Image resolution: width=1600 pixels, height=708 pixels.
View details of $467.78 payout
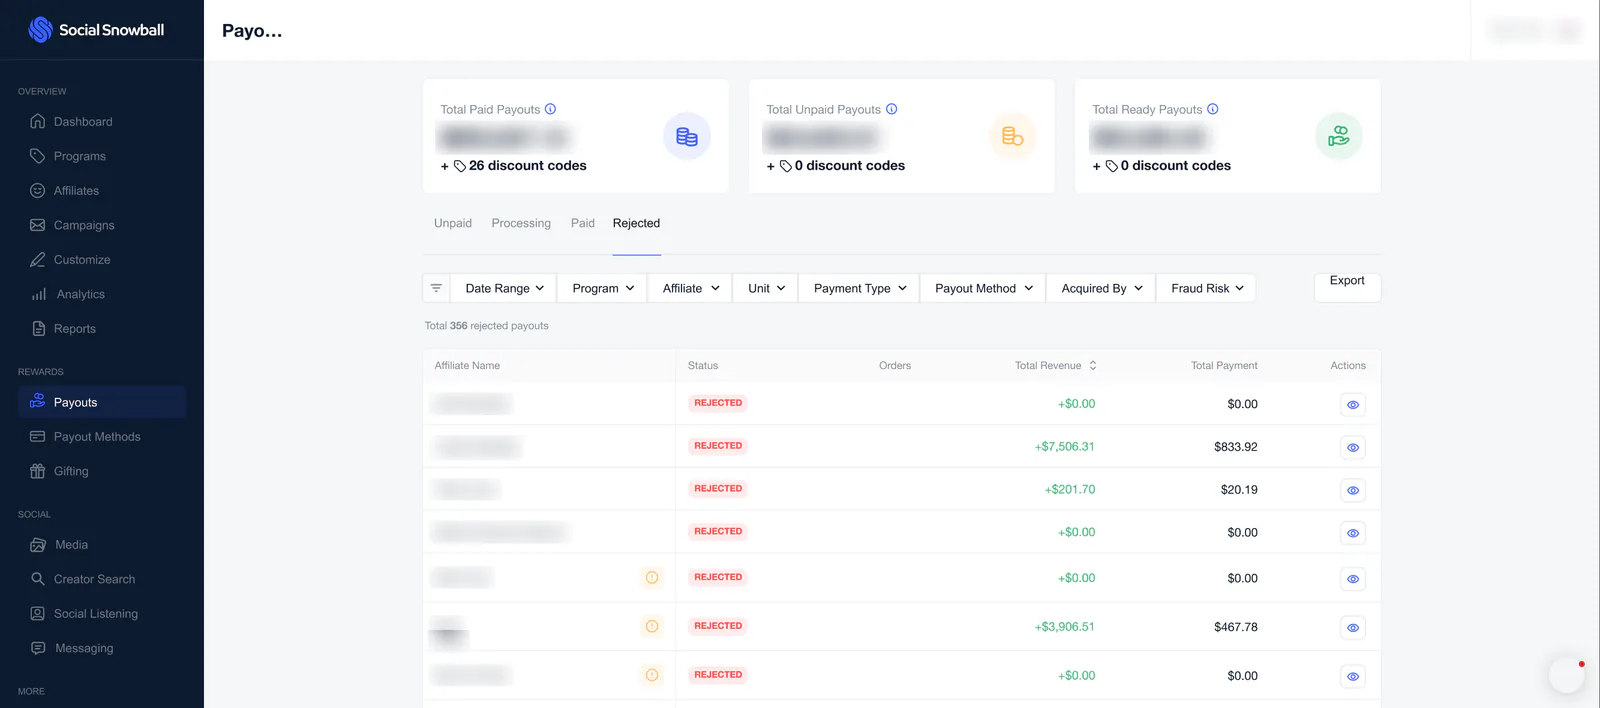pos(1353,628)
